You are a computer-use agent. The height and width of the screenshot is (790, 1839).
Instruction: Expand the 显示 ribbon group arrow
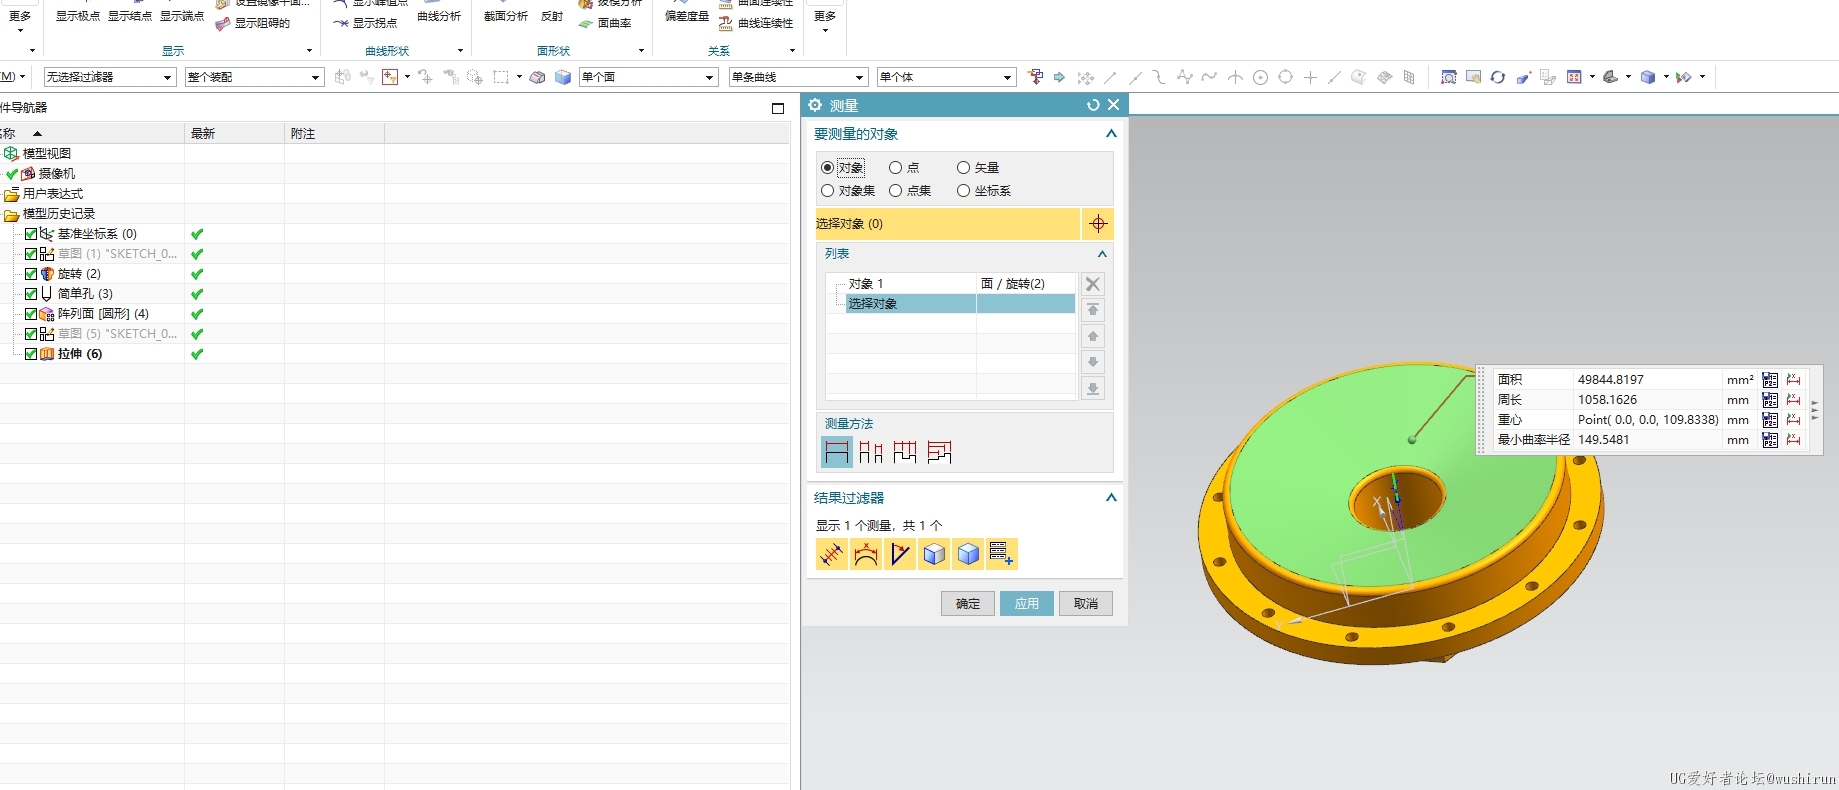[x=309, y=50]
